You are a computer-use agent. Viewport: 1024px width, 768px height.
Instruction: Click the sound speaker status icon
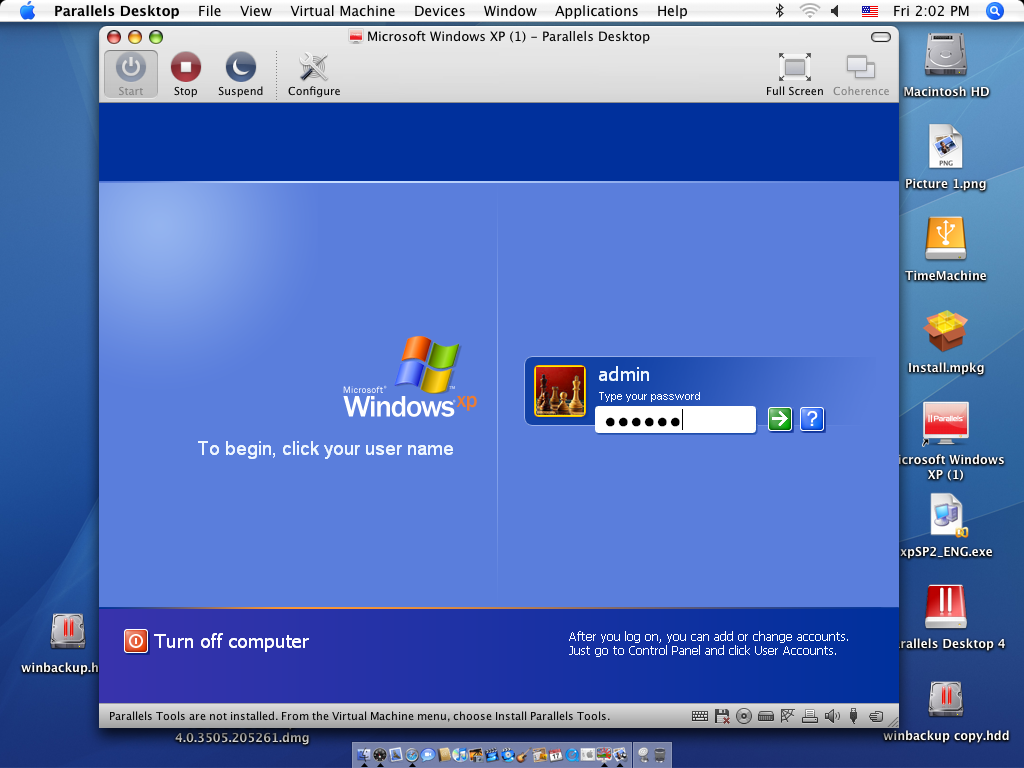click(x=832, y=716)
